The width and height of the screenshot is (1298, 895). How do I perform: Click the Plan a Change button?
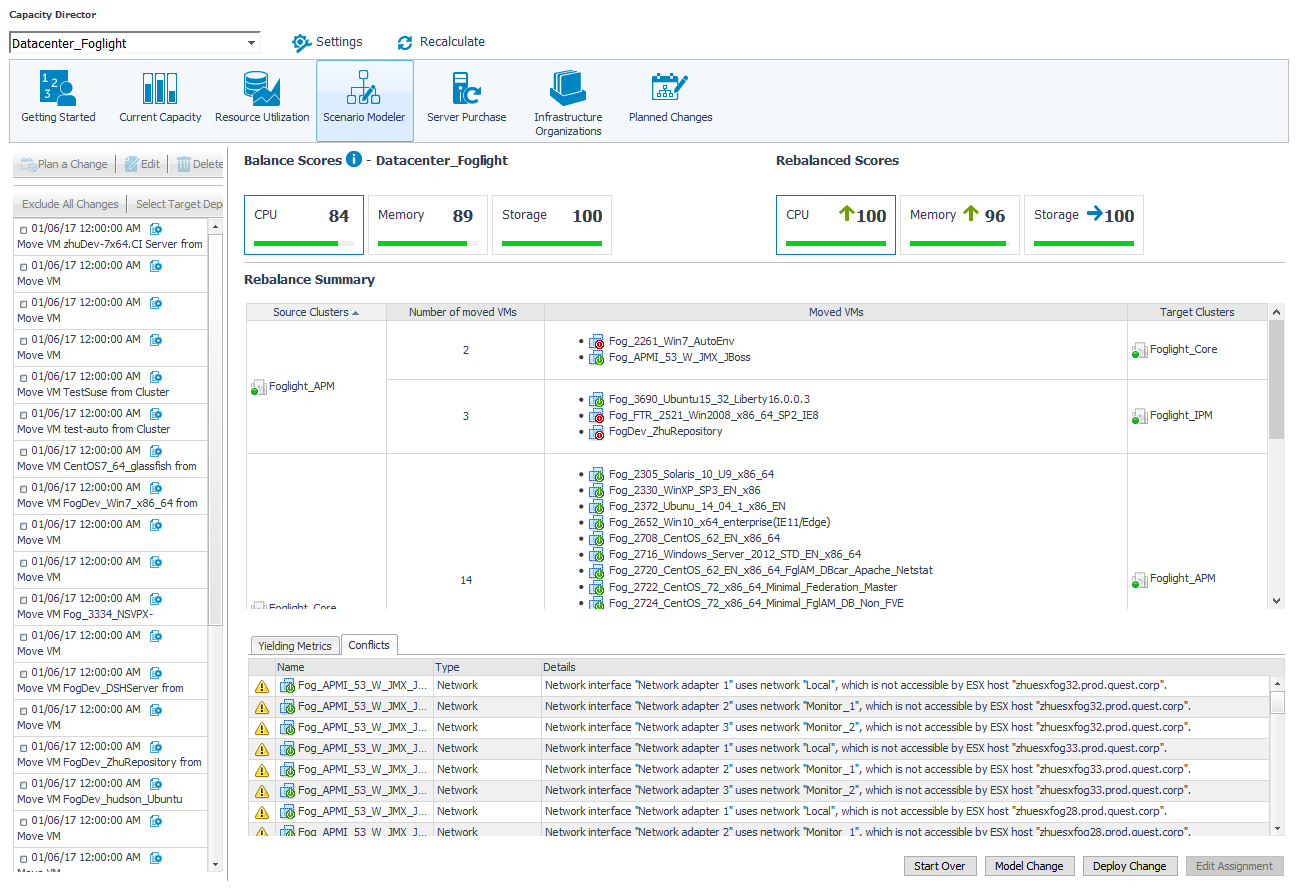click(x=64, y=164)
